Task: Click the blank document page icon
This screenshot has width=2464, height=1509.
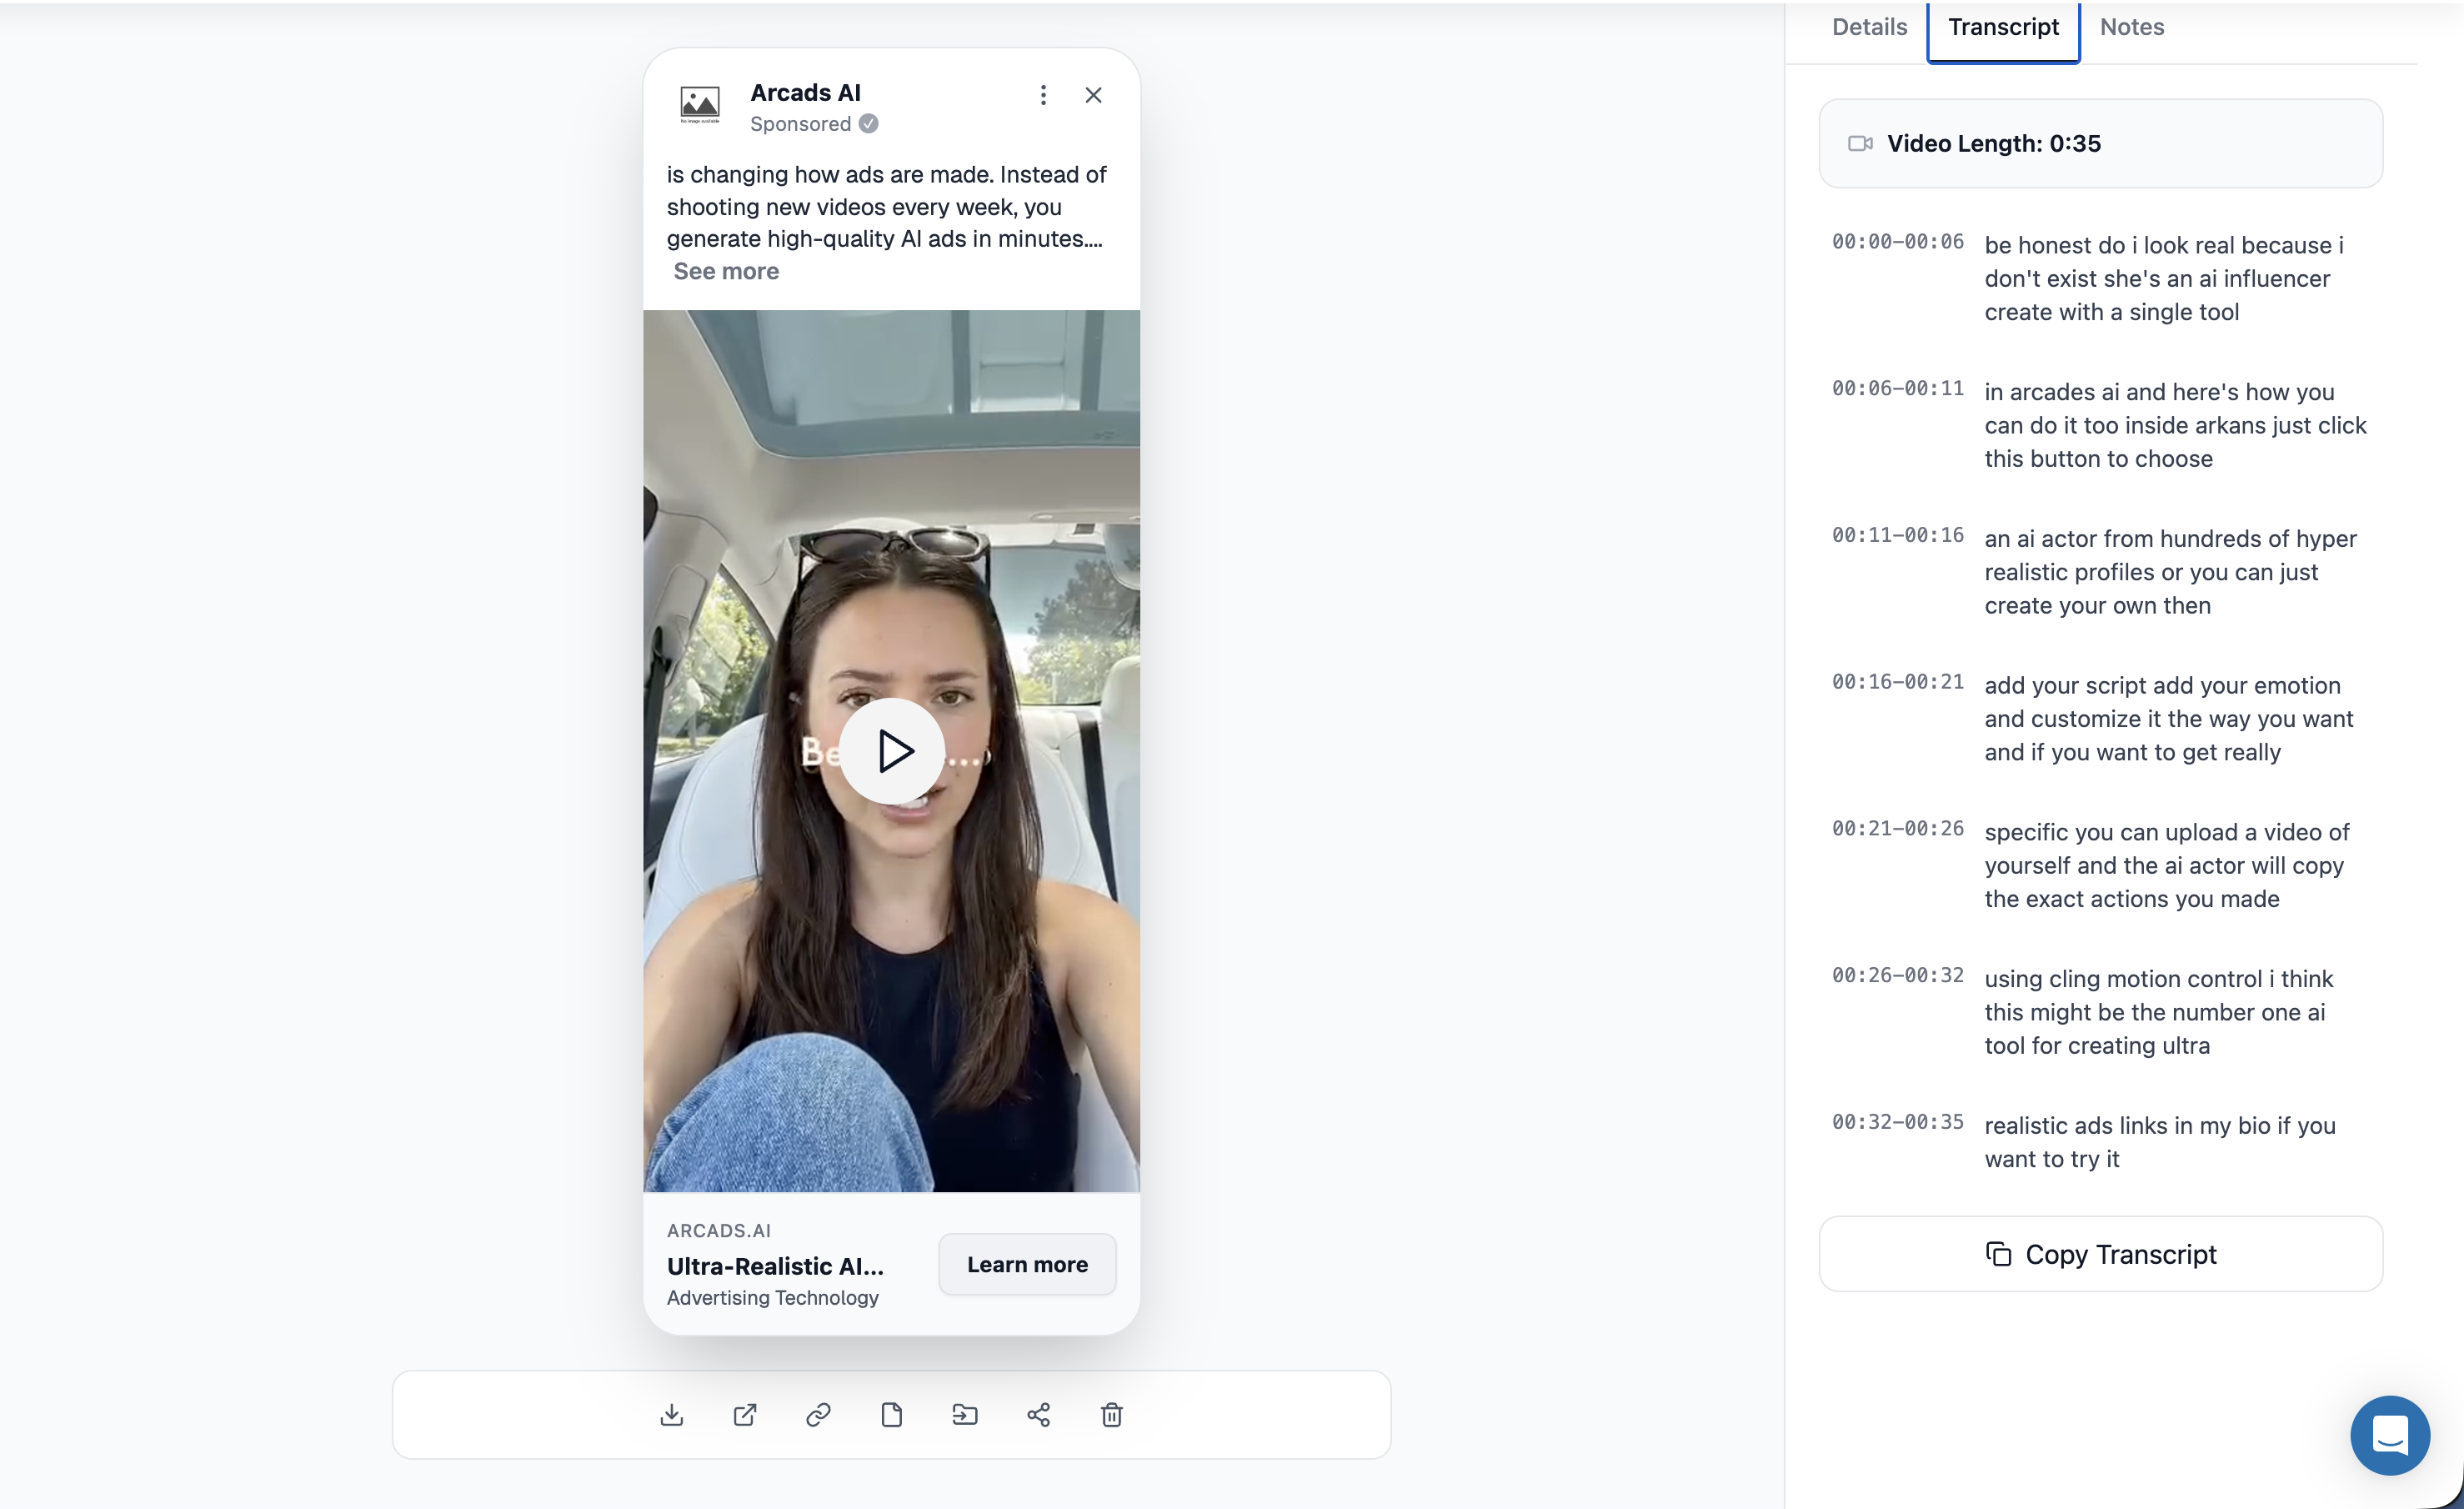Action: 892,1414
